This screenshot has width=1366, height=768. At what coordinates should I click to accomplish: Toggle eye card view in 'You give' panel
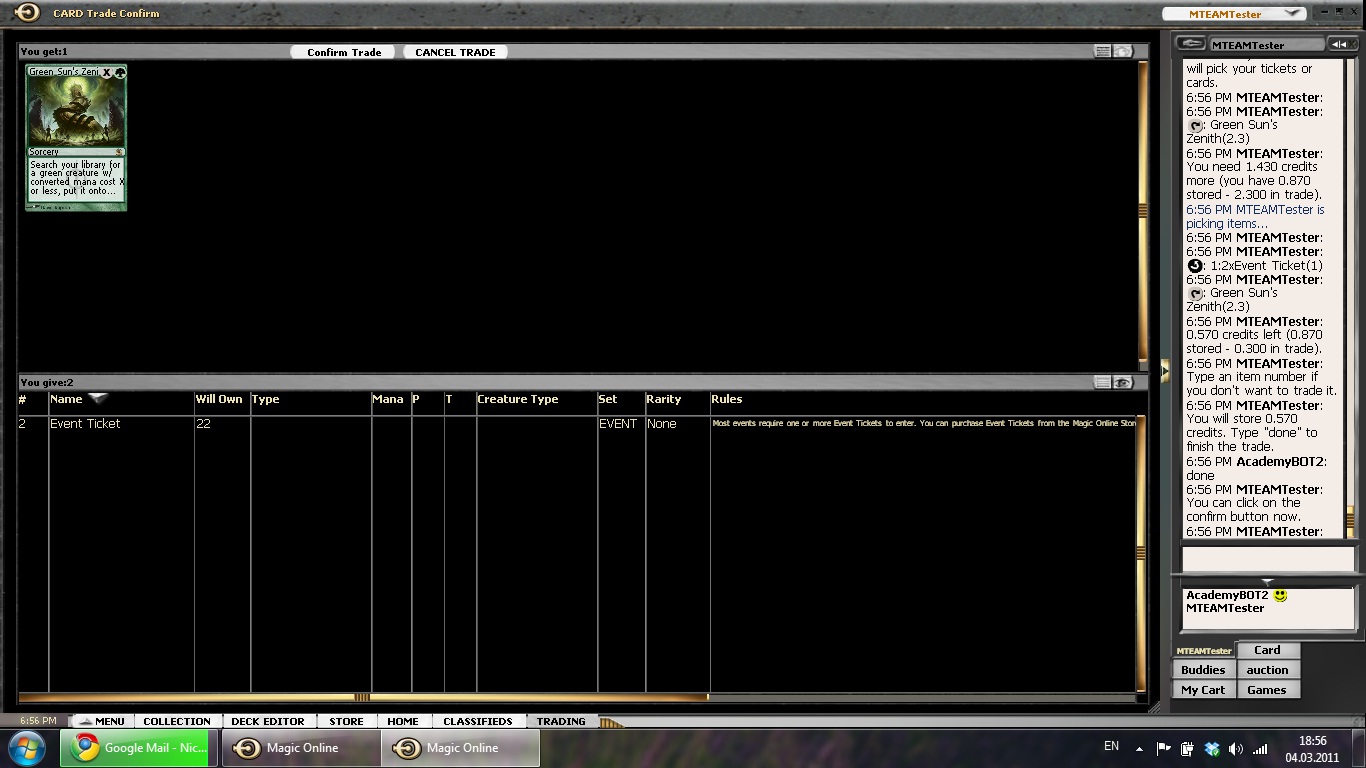1123,382
